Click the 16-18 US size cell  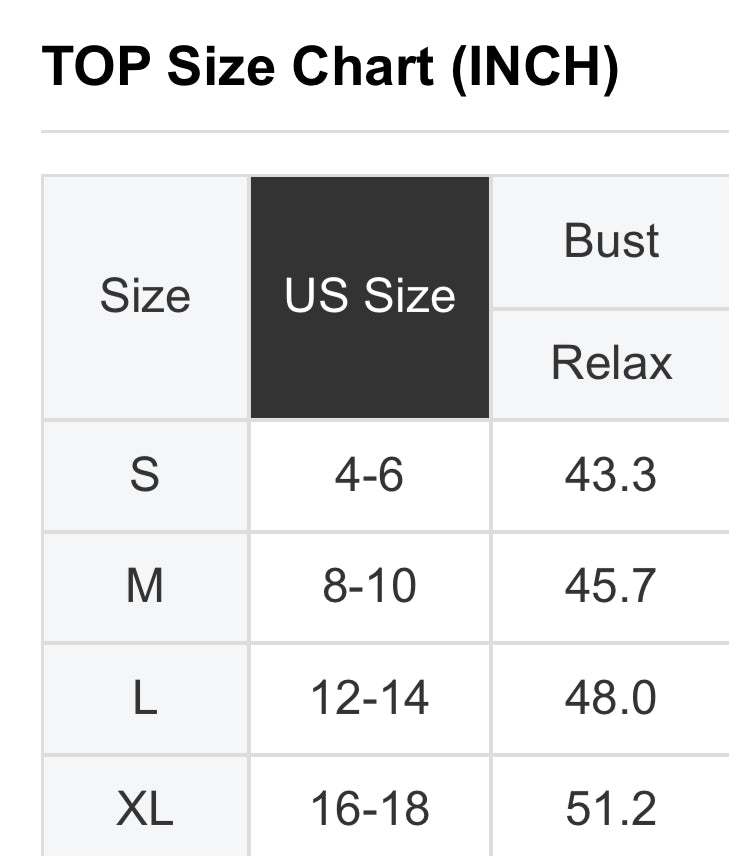tap(369, 809)
